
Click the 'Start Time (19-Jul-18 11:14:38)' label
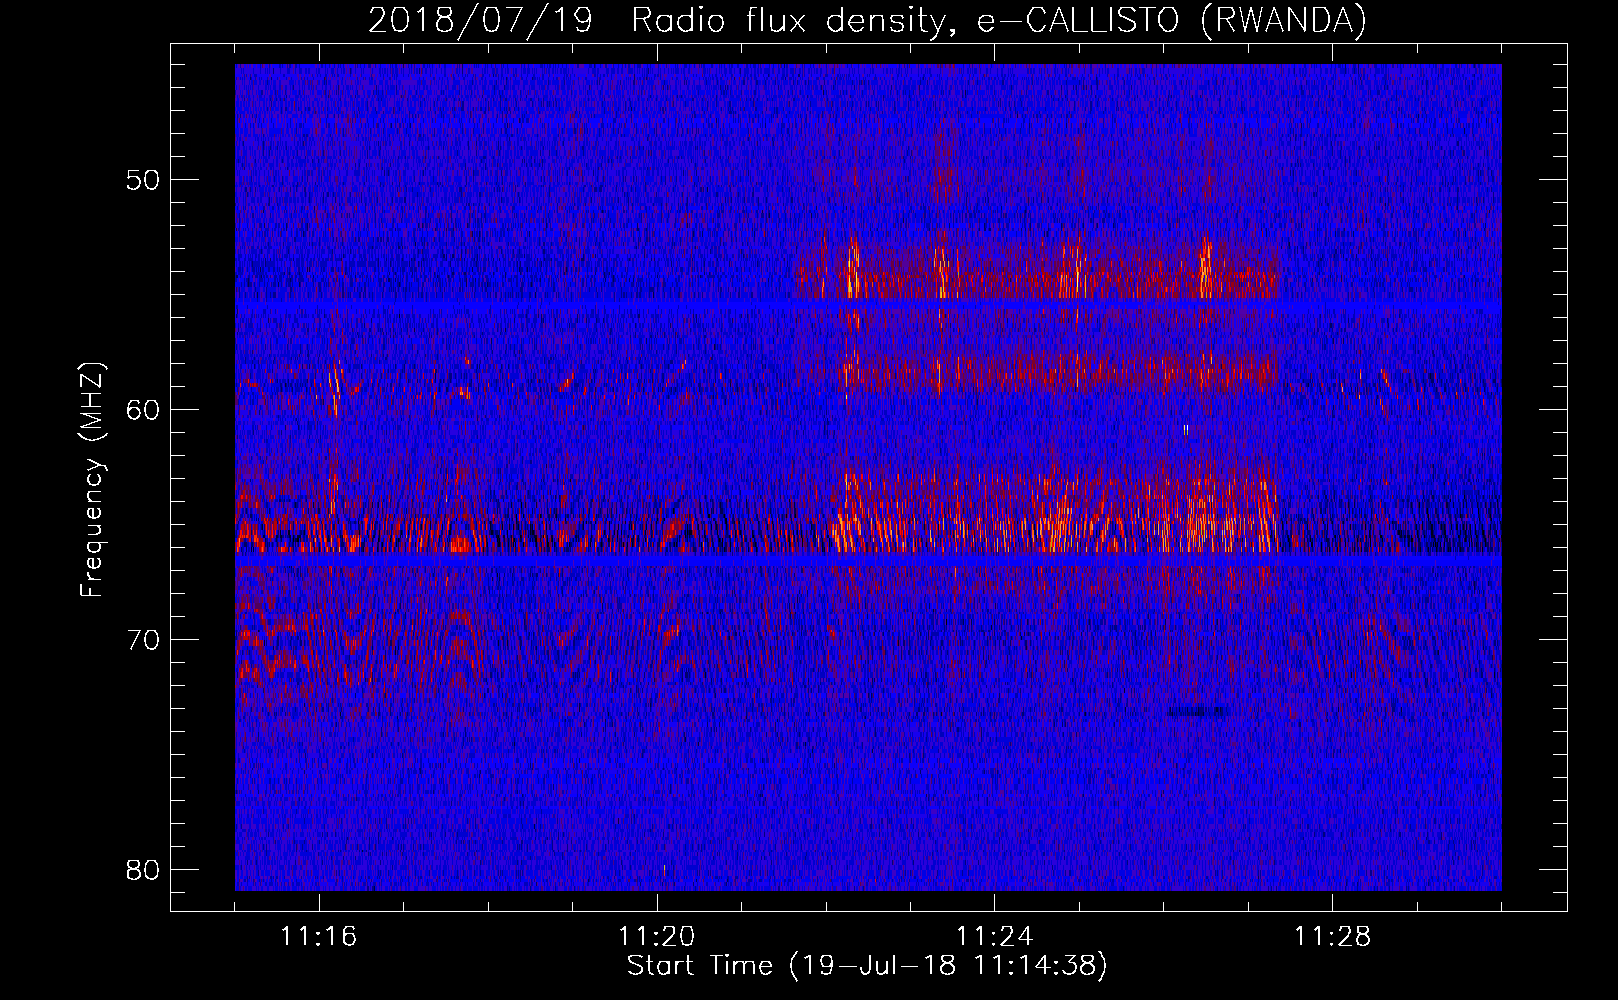point(867,966)
